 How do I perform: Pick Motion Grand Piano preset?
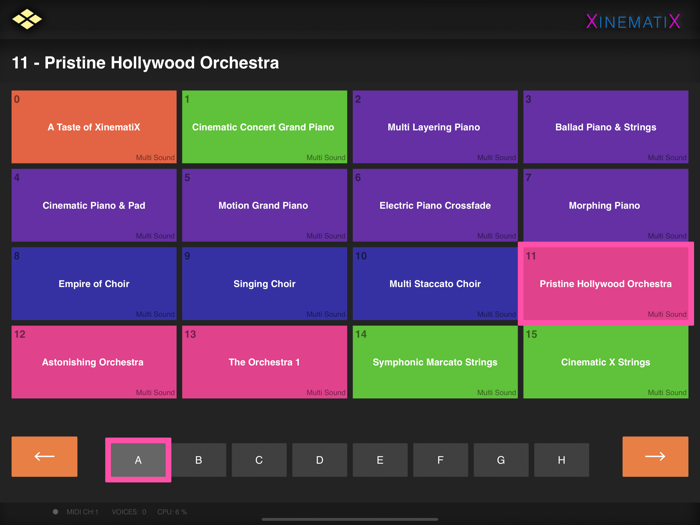[264, 205]
